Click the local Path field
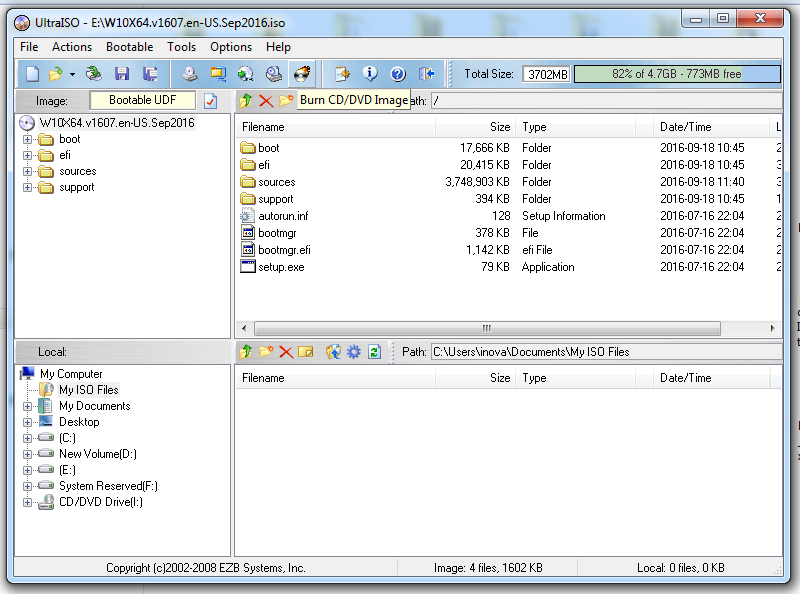Image resolution: width=800 pixels, height=594 pixels. (x=606, y=352)
